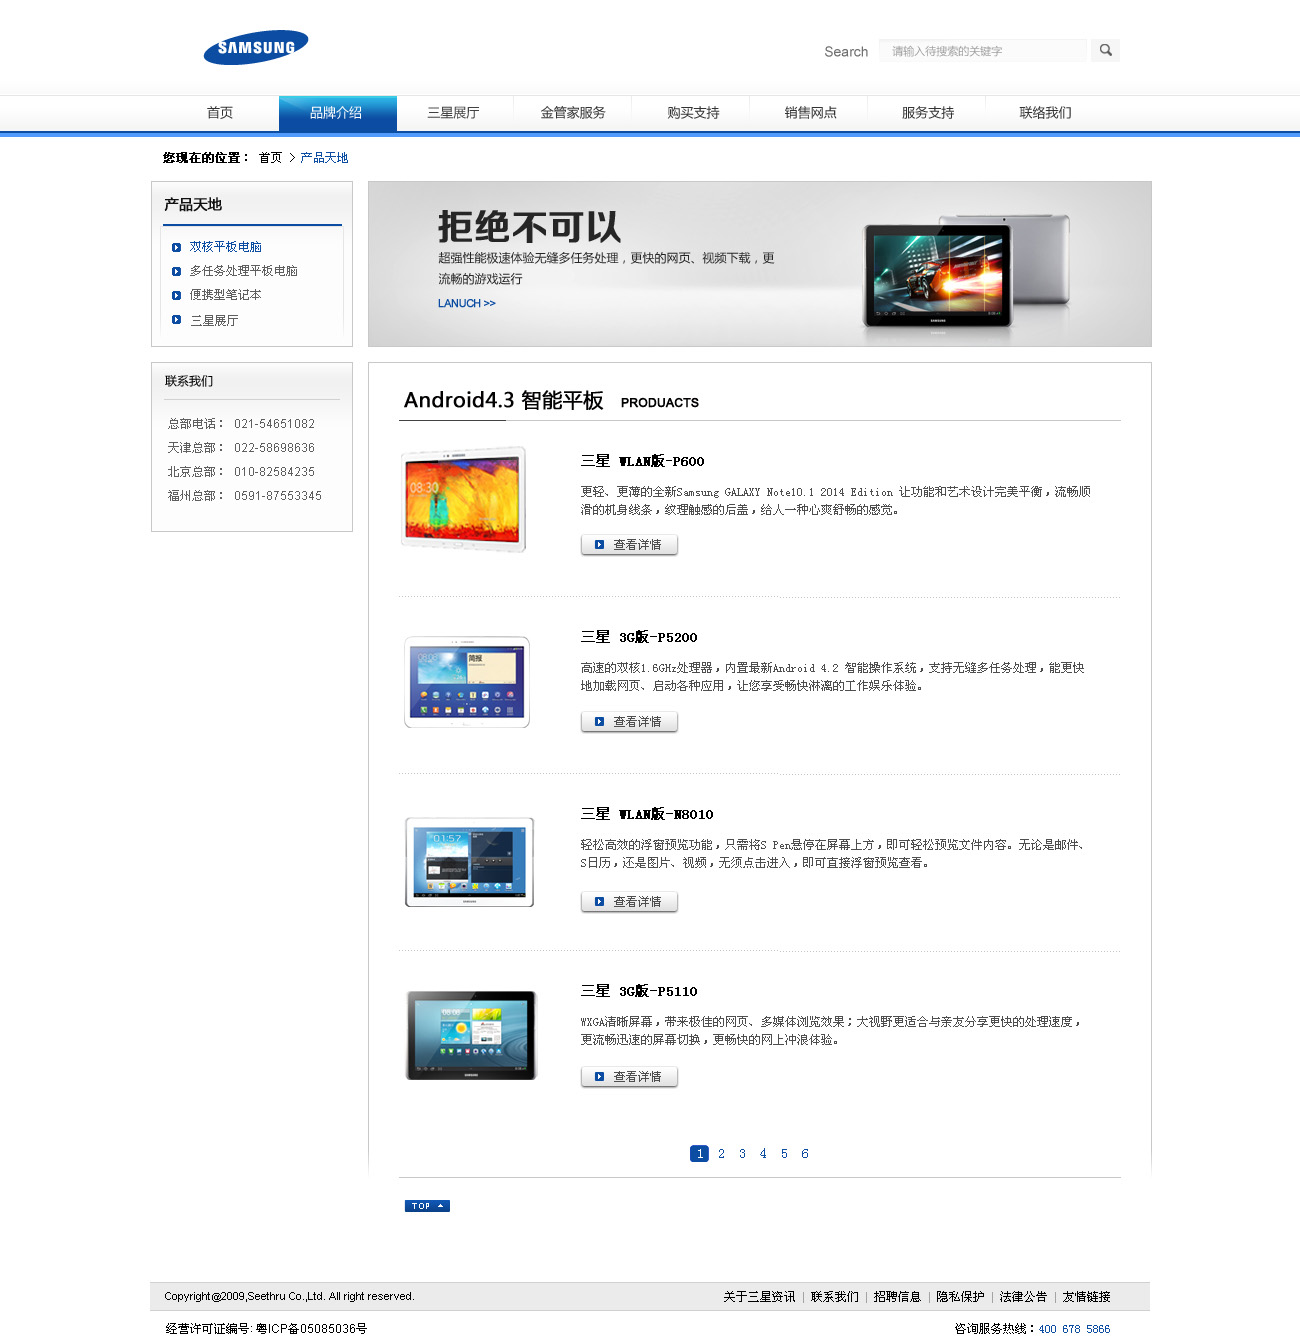Select 三星展厅 in the sidebar list

click(214, 321)
